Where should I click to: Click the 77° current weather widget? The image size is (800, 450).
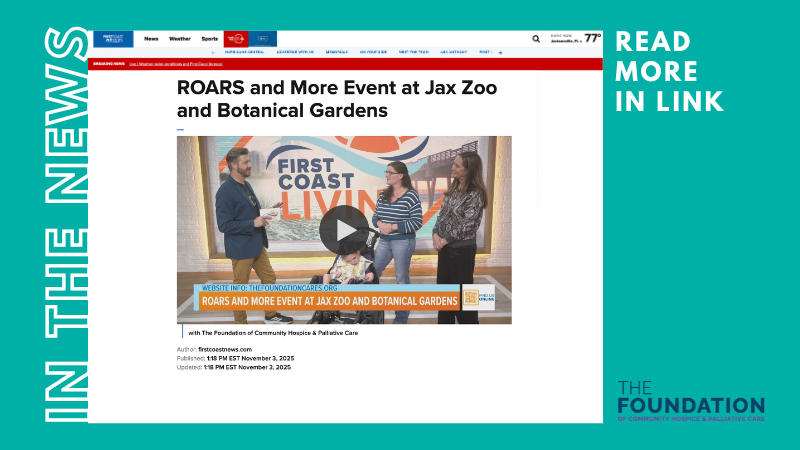[x=576, y=38]
